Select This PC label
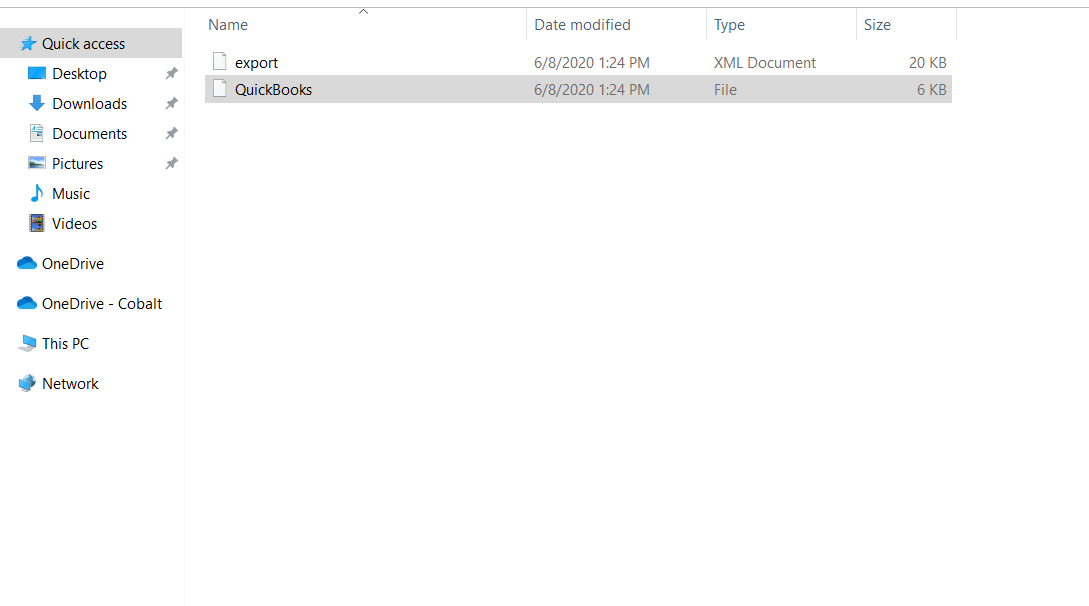The width and height of the screenshot is (1089, 606). click(x=65, y=344)
